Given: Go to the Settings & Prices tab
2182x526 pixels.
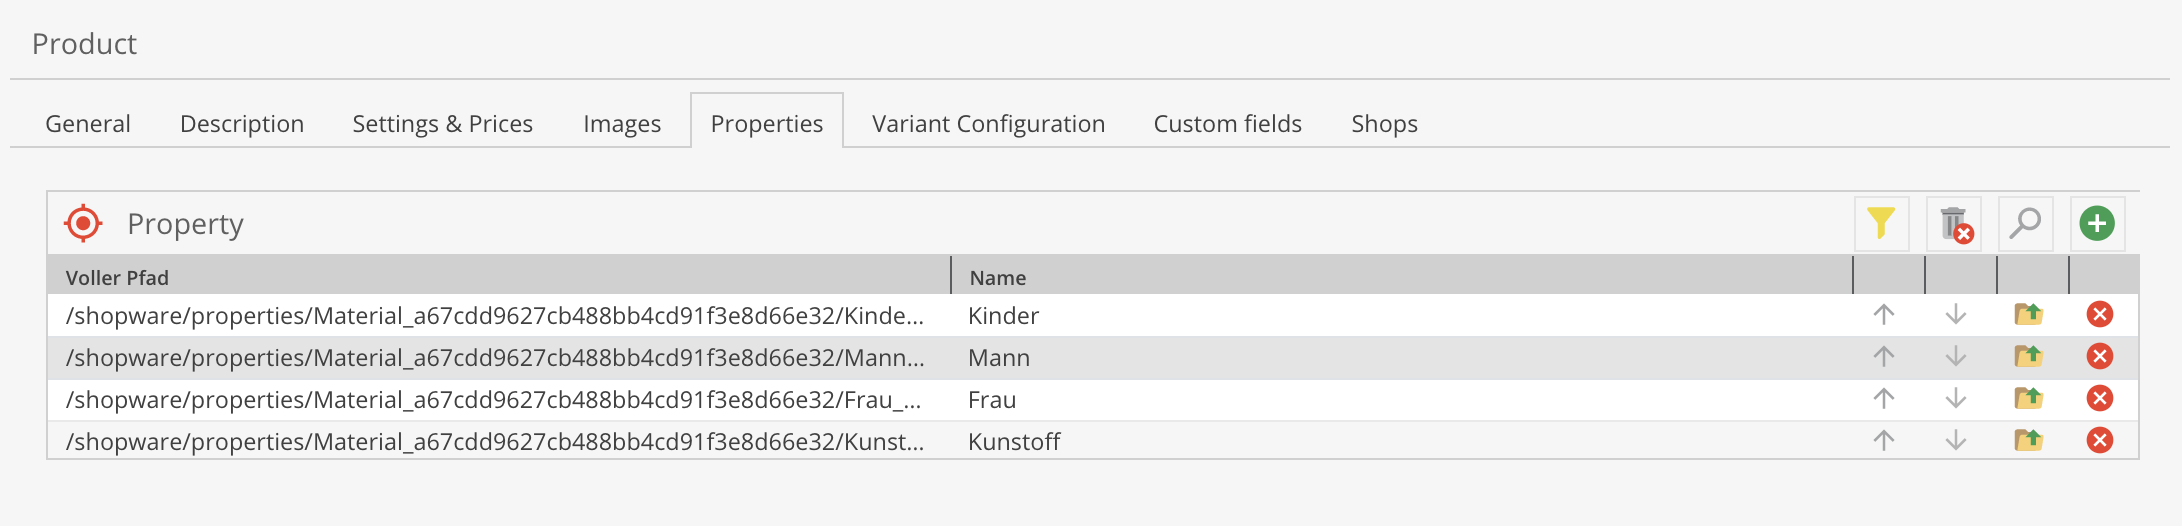Looking at the screenshot, I should [x=442, y=124].
